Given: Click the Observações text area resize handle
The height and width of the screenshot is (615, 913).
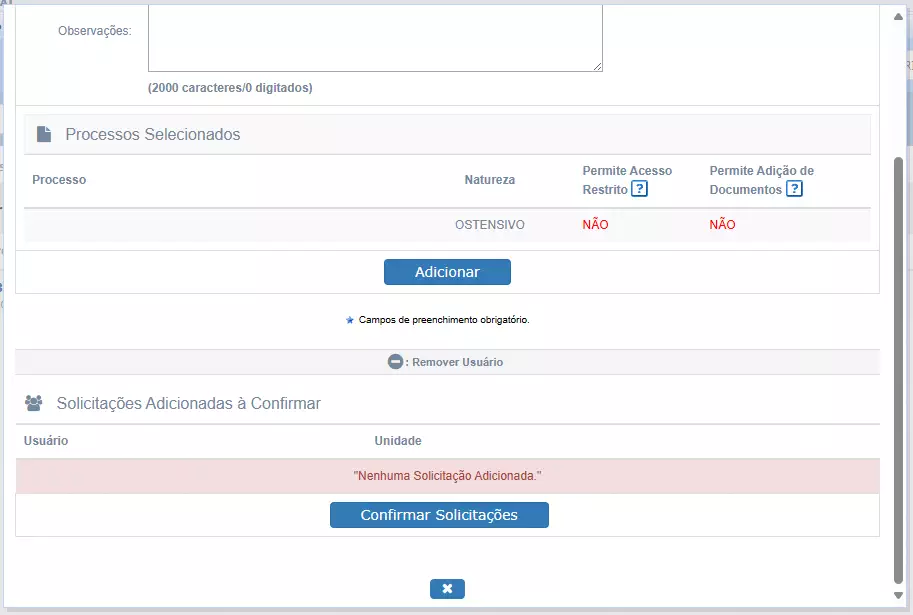Looking at the screenshot, I should tap(597, 66).
